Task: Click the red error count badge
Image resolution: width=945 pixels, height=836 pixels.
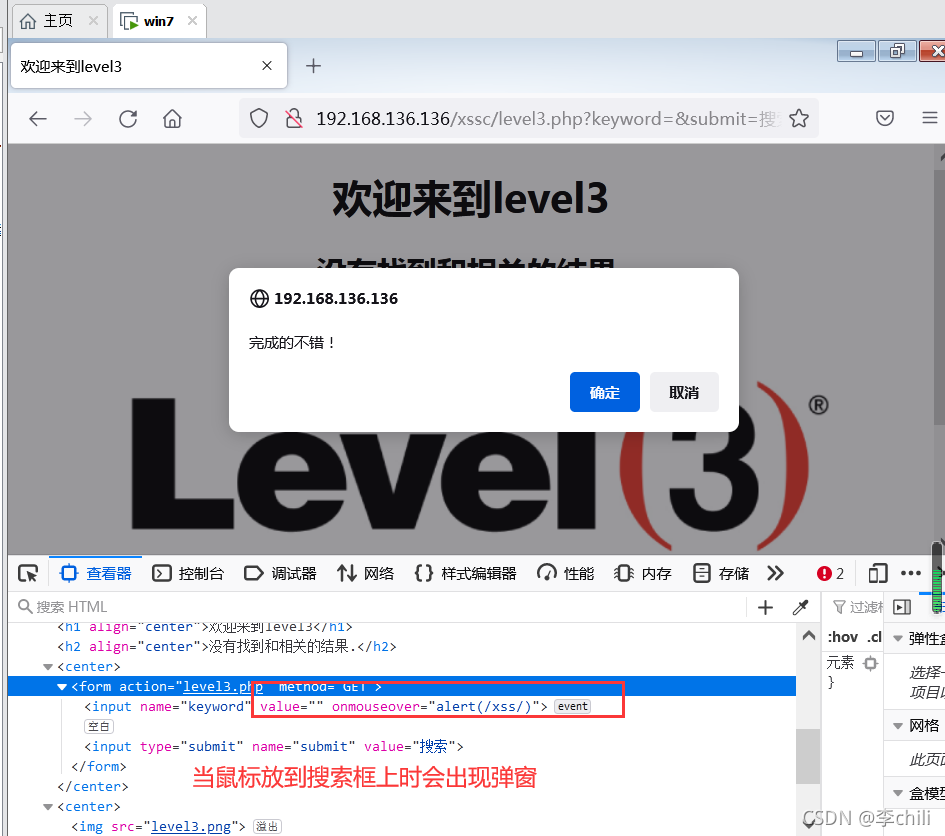Action: coord(830,573)
